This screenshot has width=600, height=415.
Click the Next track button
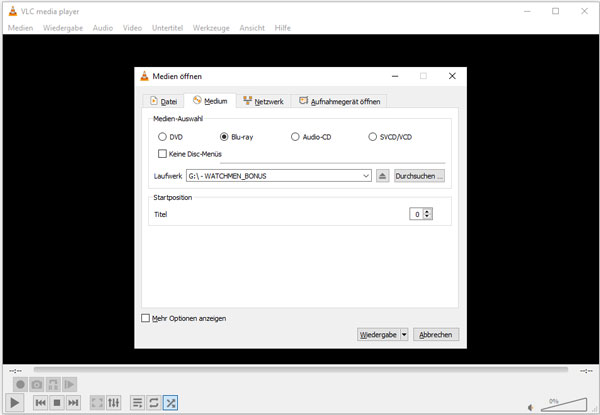pyautogui.click(x=73, y=403)
